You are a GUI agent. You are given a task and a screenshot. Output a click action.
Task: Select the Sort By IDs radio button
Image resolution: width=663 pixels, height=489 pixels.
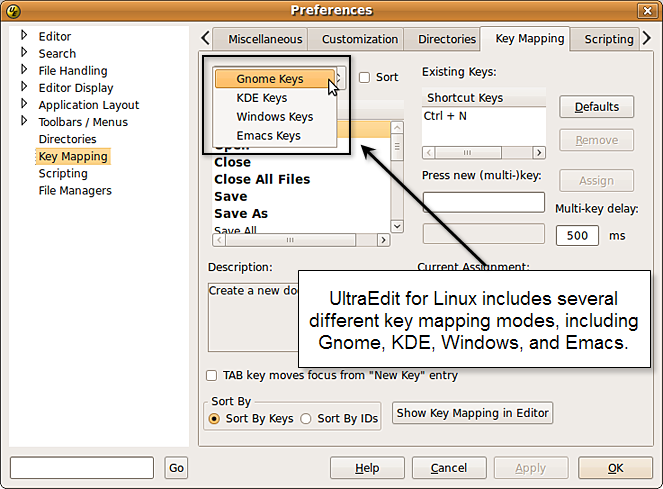tap(306, 419)
